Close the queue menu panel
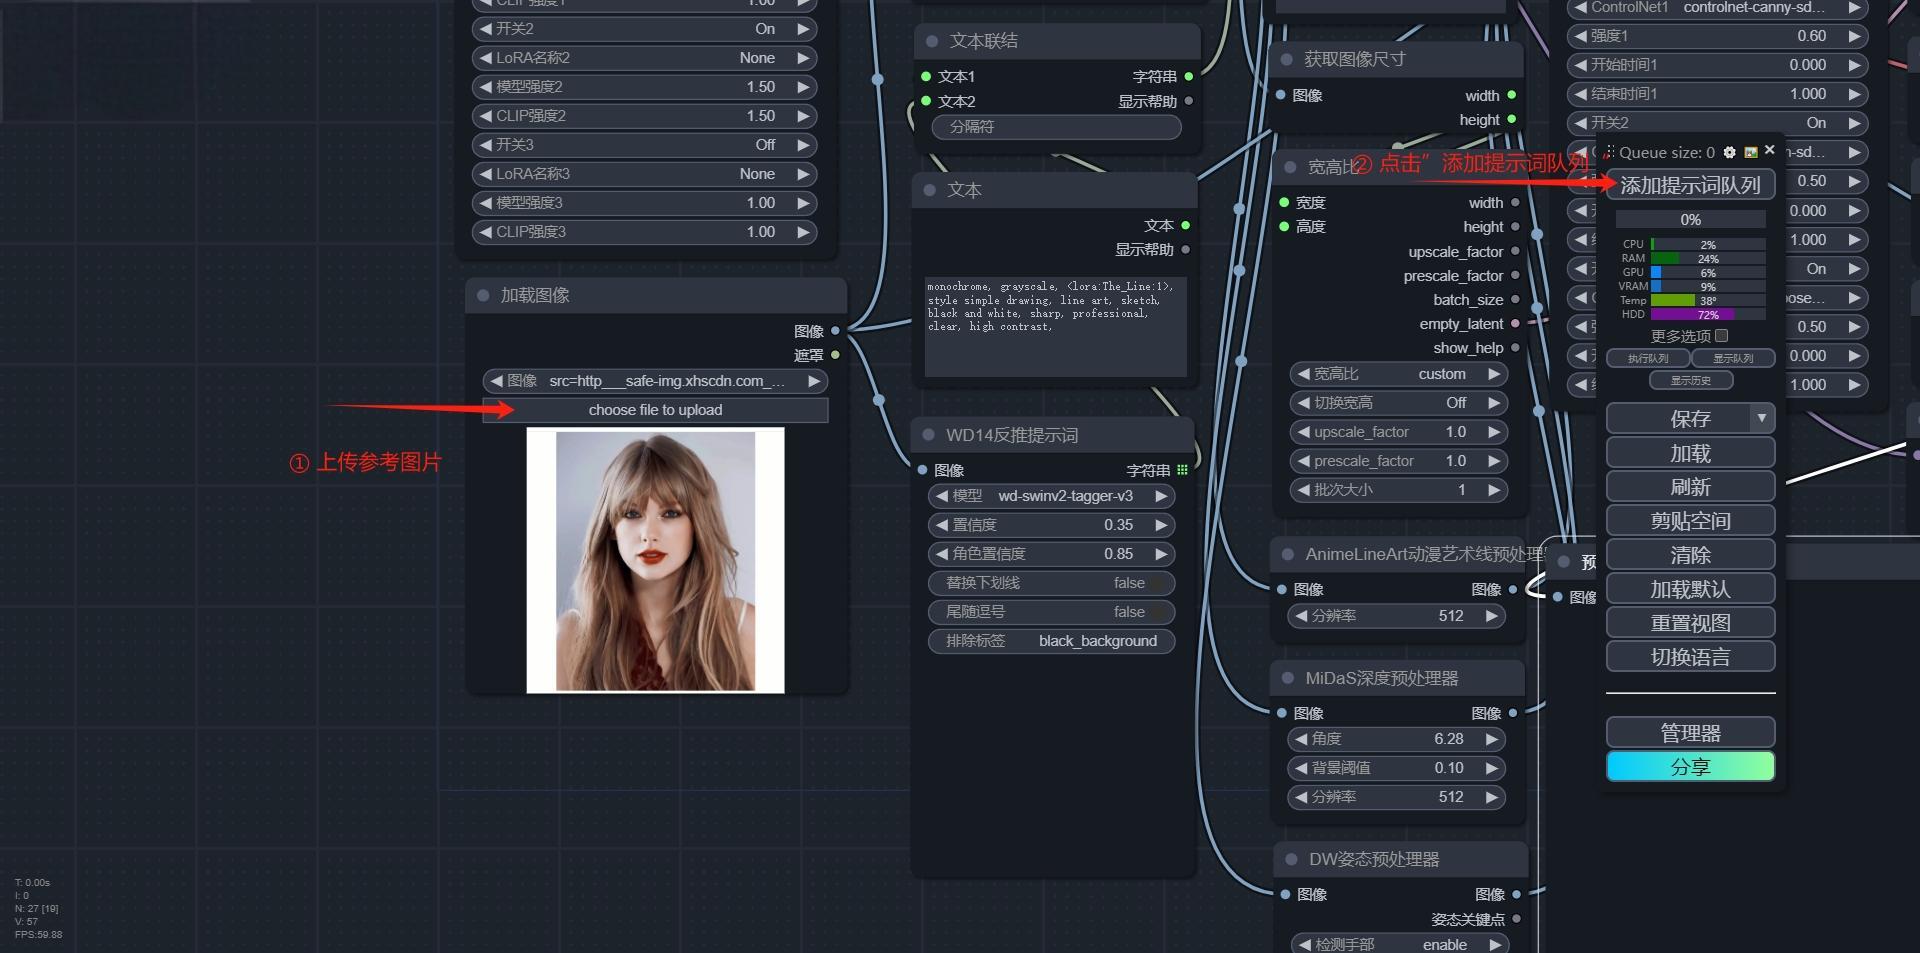The image size is (1920, 953). coord(1769,150)
